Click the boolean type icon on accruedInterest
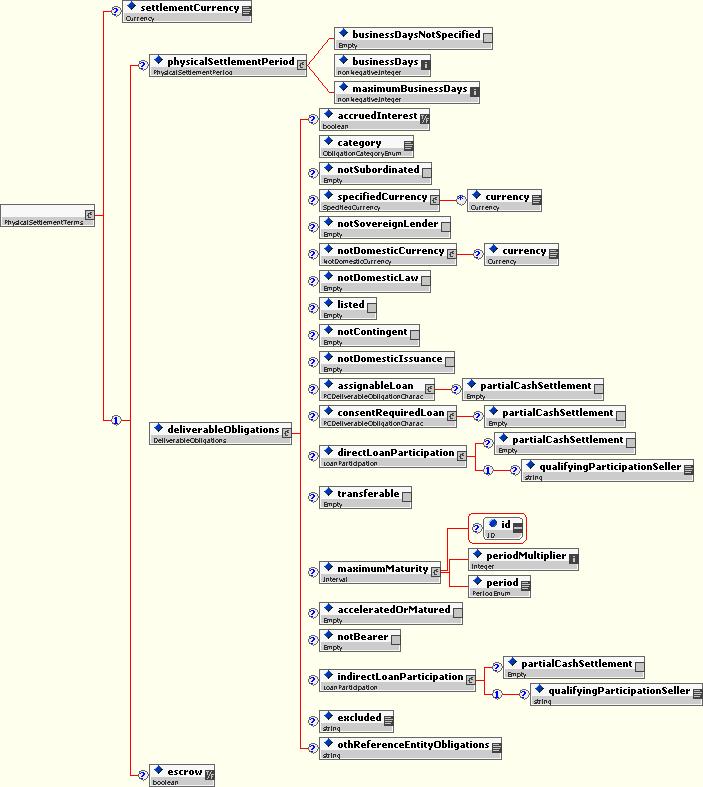703x787 pixels. [x=425, y=119]
